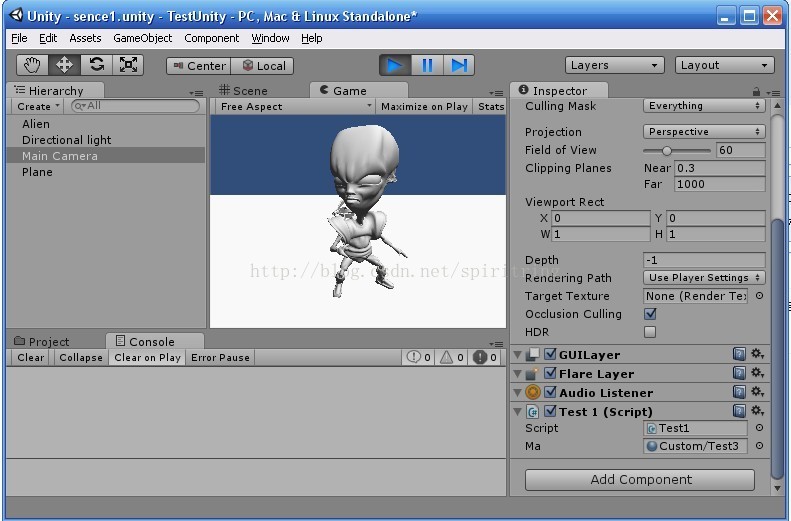
Task: Open the GameObject menu
Action: coord(142,38)
